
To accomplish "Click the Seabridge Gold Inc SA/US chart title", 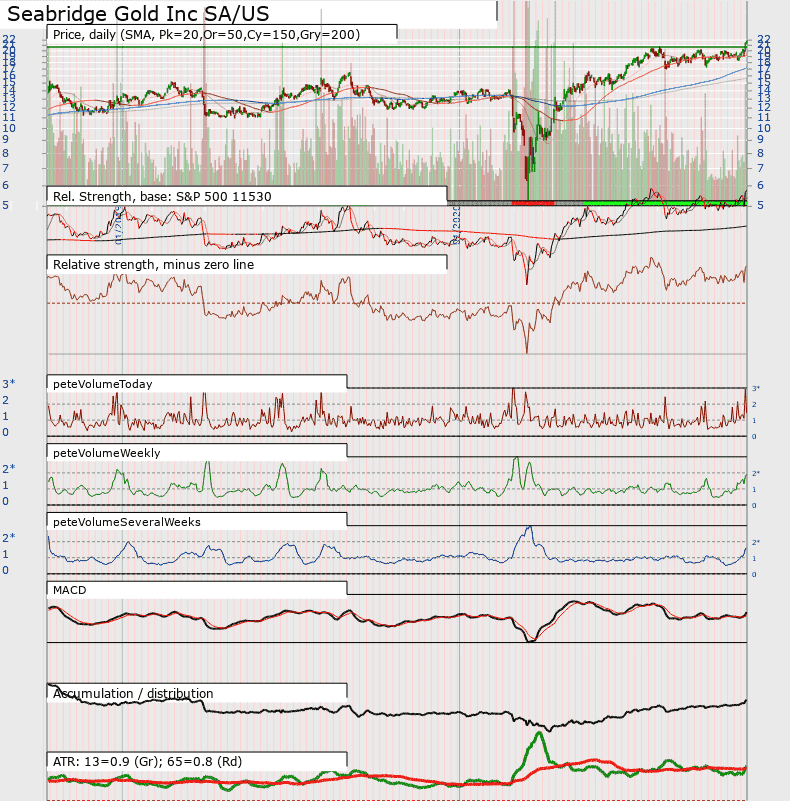I will (138, 14).
